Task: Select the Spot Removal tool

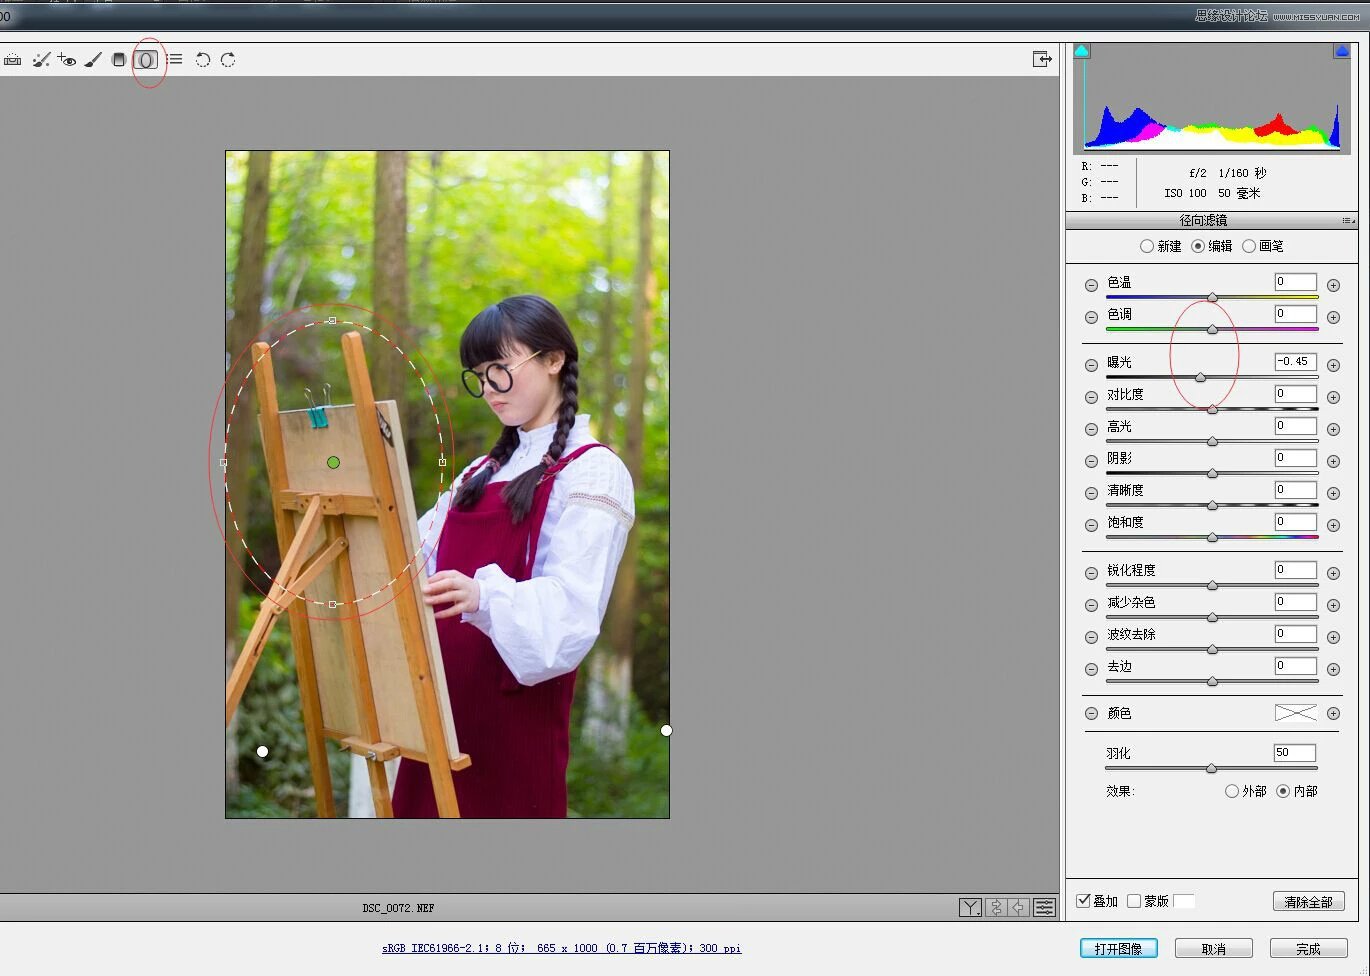Action: (x=41, y=60)
